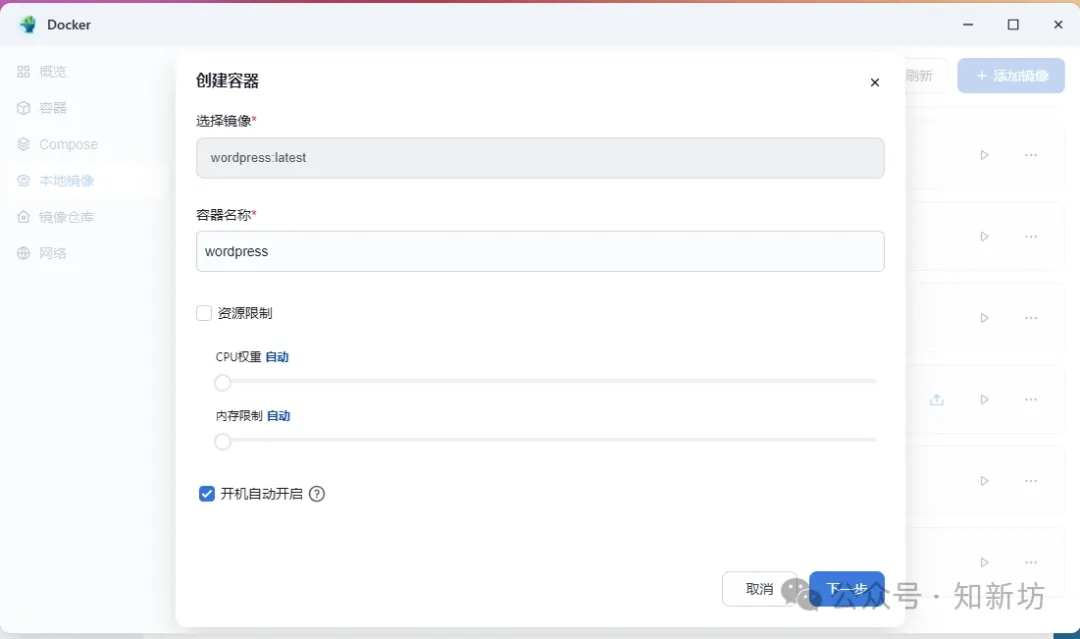Click the 下一步 next button

(x=847, y=589)
